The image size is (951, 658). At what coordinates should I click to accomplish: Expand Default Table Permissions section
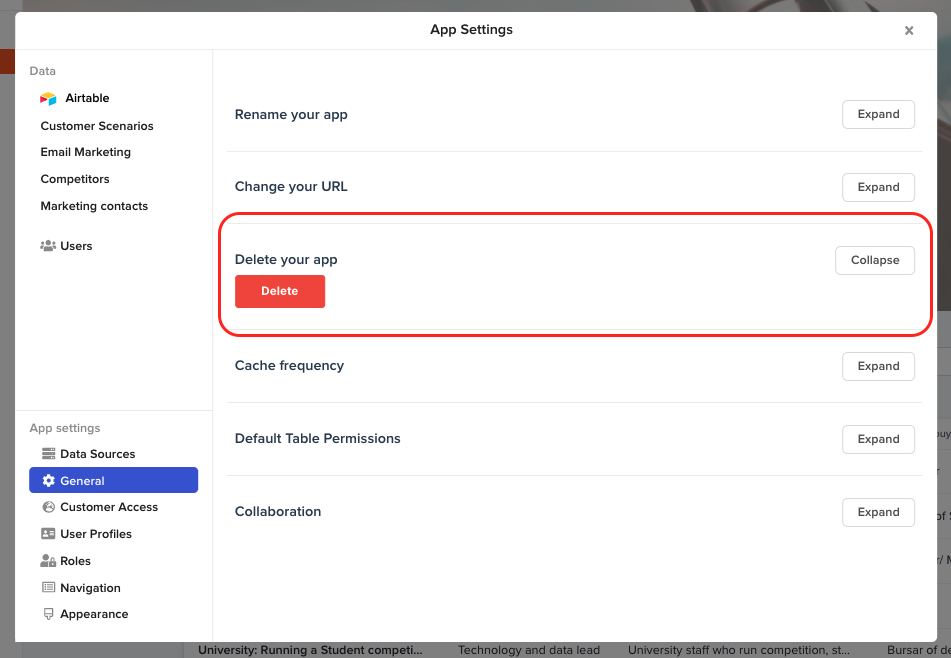pos(878,439)
